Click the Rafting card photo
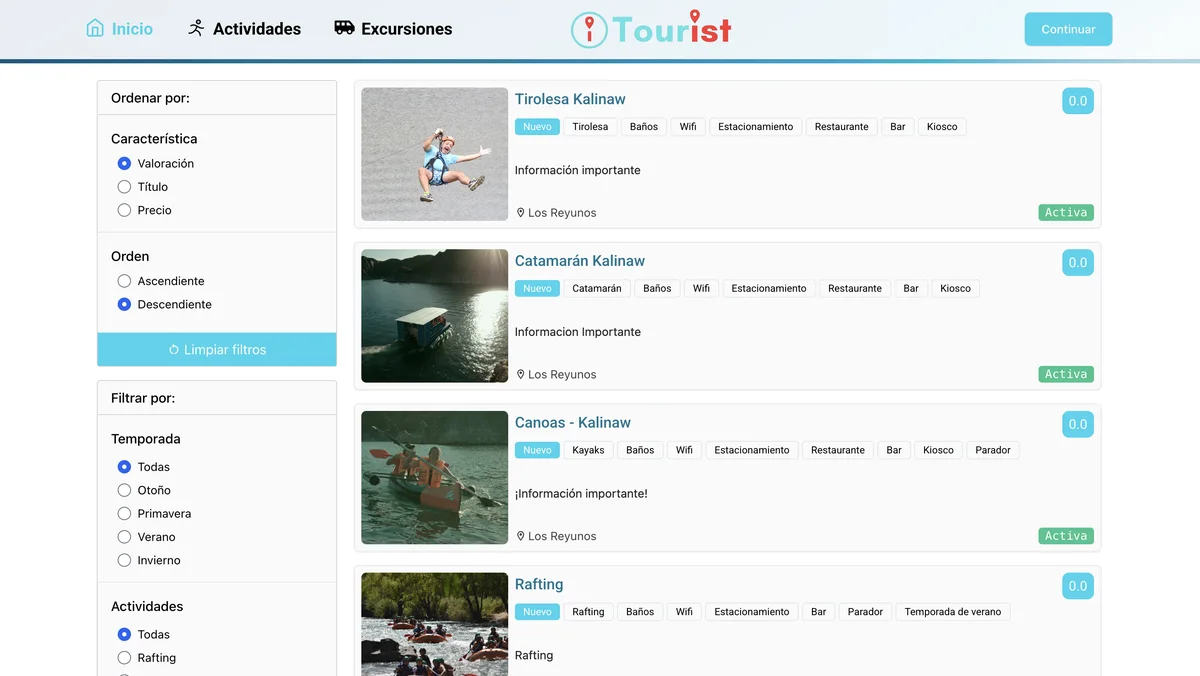Image resolution: width=1200 pixels, height=676 pixels. [x=434, y=624]
